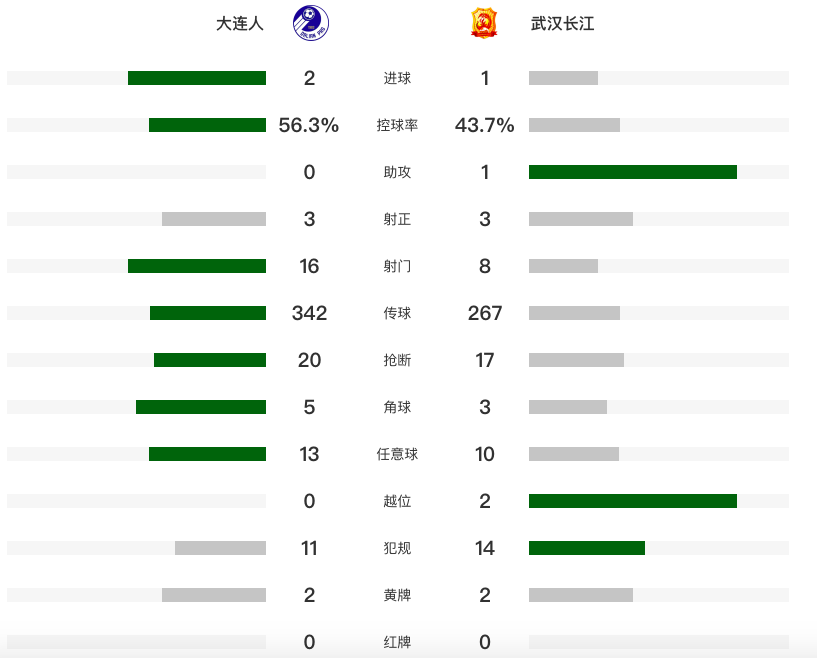817x658 pixels.
Task: Select the 犯规 fouls label
Action: (x=397, y=548)
